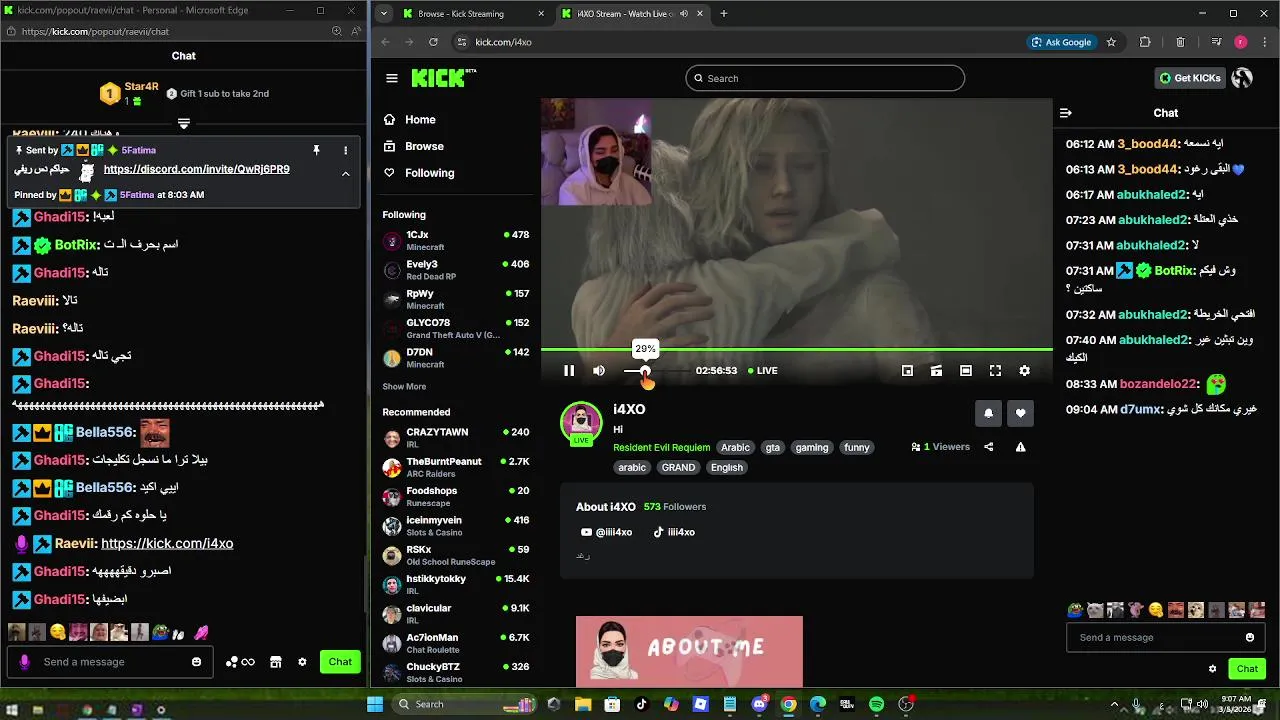The image size is (1280, 720).
Task: Click the green stream progress bar
Action: 796,349
